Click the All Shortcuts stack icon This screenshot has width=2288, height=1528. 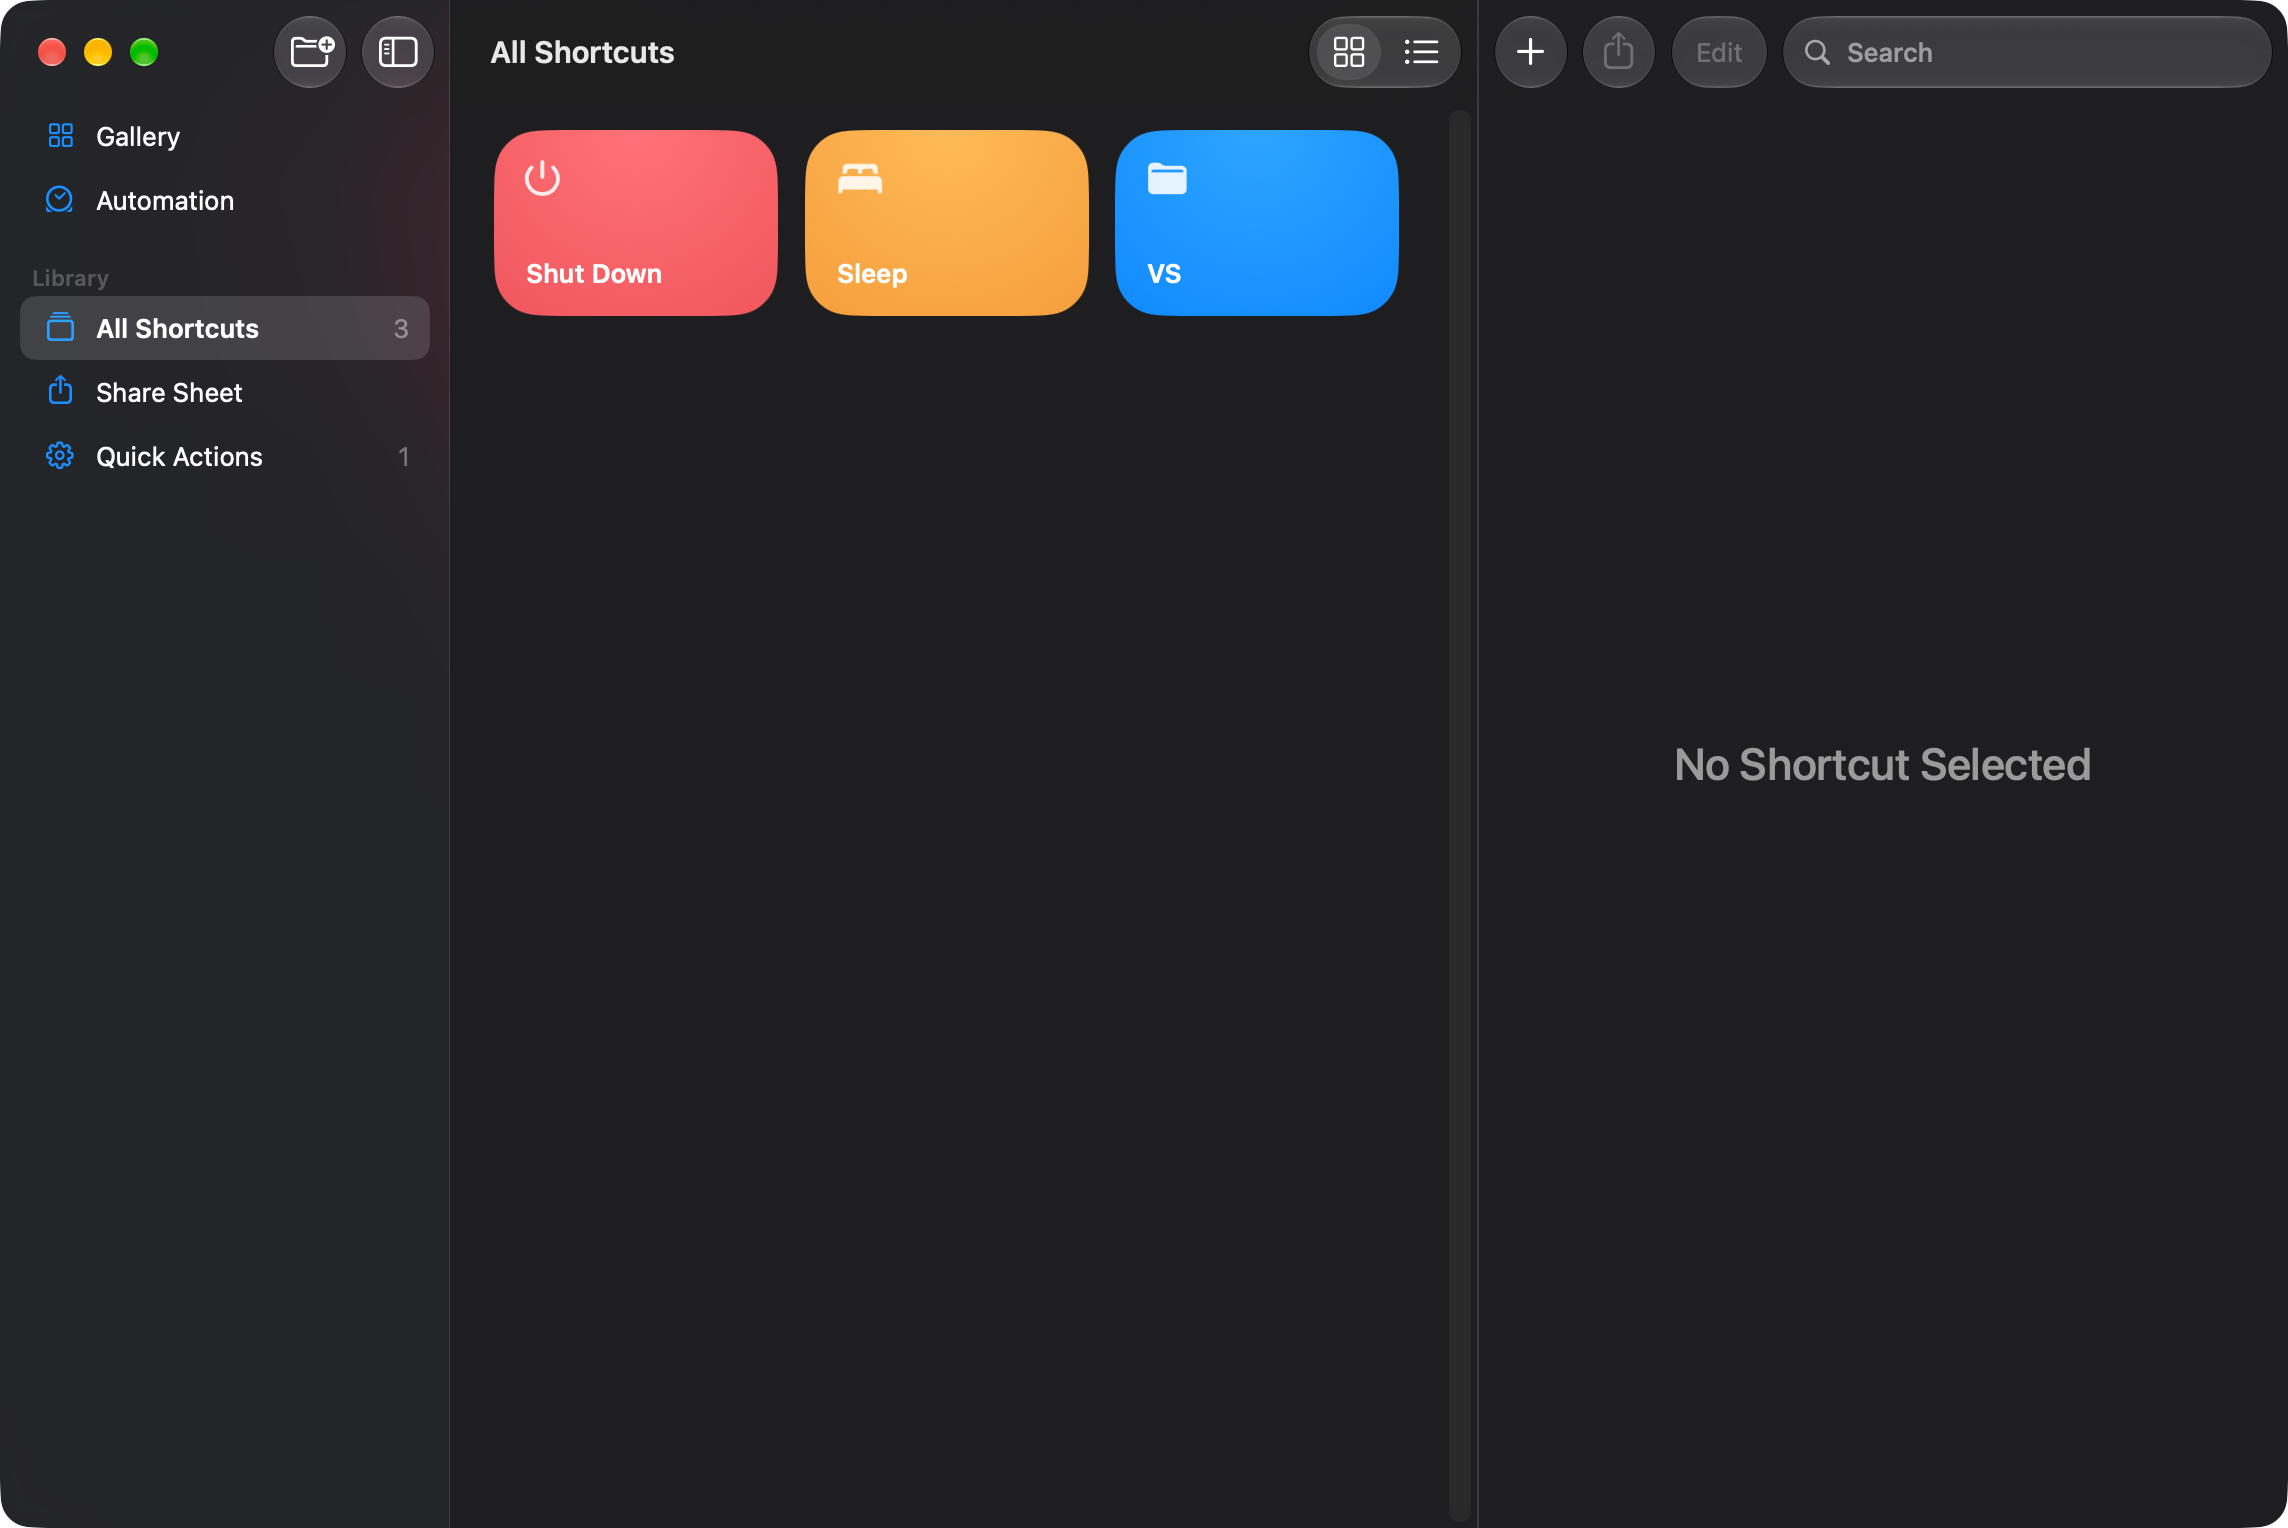(60, 327)
